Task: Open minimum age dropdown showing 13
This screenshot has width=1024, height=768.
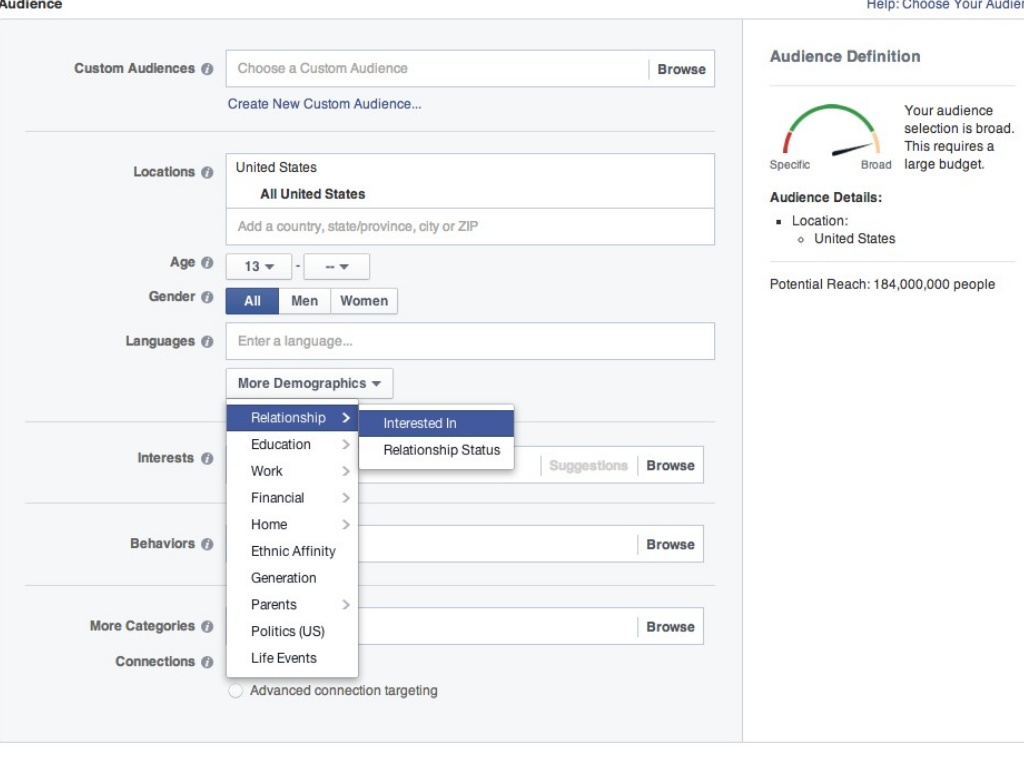Action: click(259, 266)
